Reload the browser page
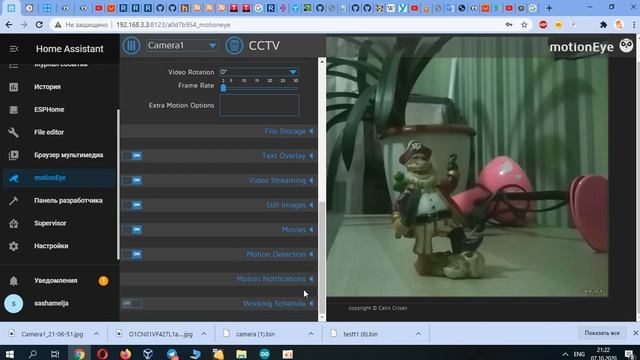The image size is (640, 360). [x=39, y=25]
